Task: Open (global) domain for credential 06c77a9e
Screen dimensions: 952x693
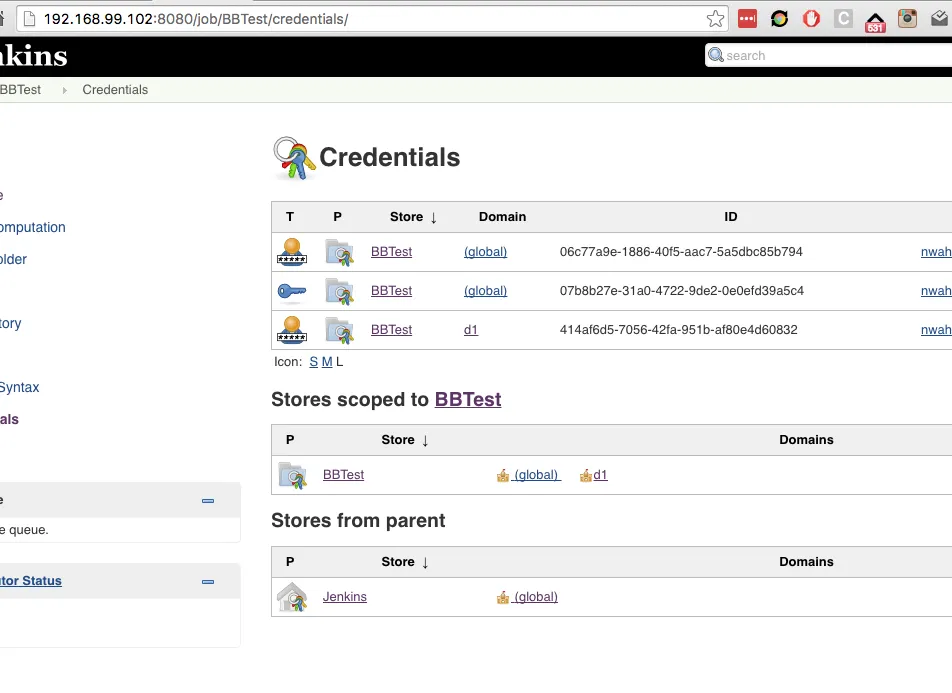Action: [x=485, y=252]
